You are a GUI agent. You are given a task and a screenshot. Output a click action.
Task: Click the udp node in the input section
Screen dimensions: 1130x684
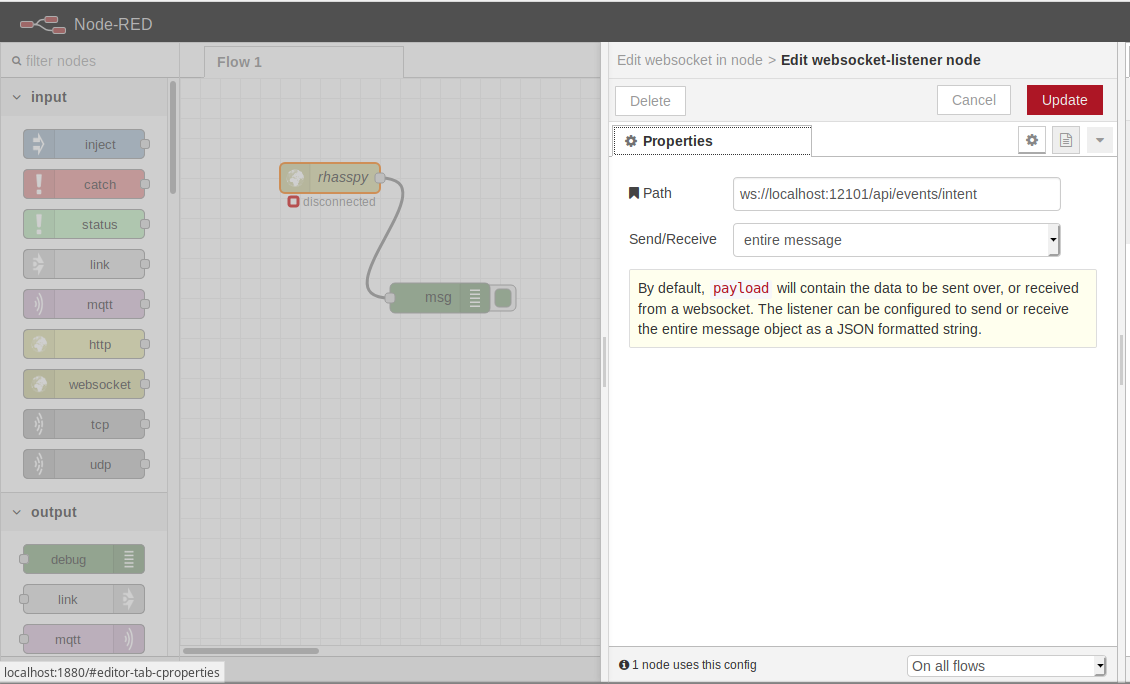(84, 464)
